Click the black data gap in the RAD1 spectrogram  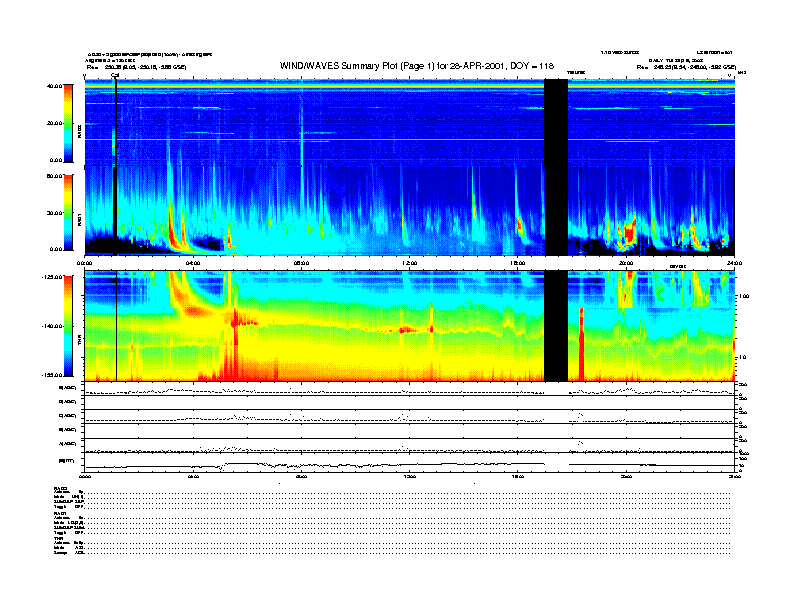point(556,211)
